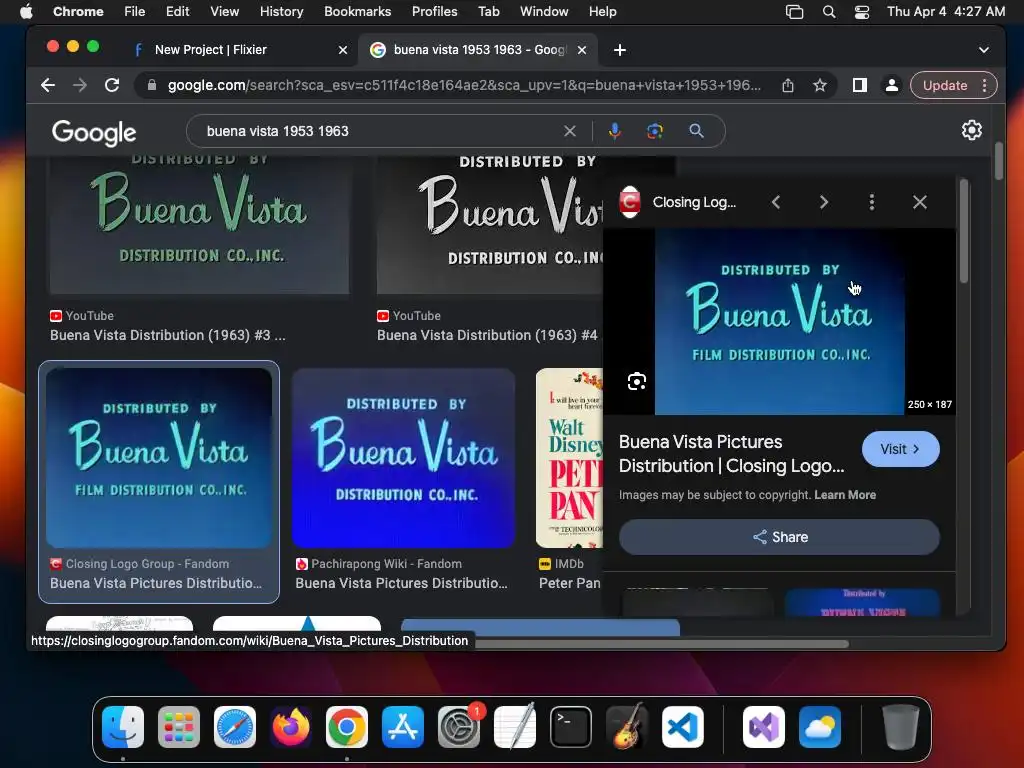Open Terminal from the Dock
The width and height of the screenshot is (1024, 768).
point(571,727)
